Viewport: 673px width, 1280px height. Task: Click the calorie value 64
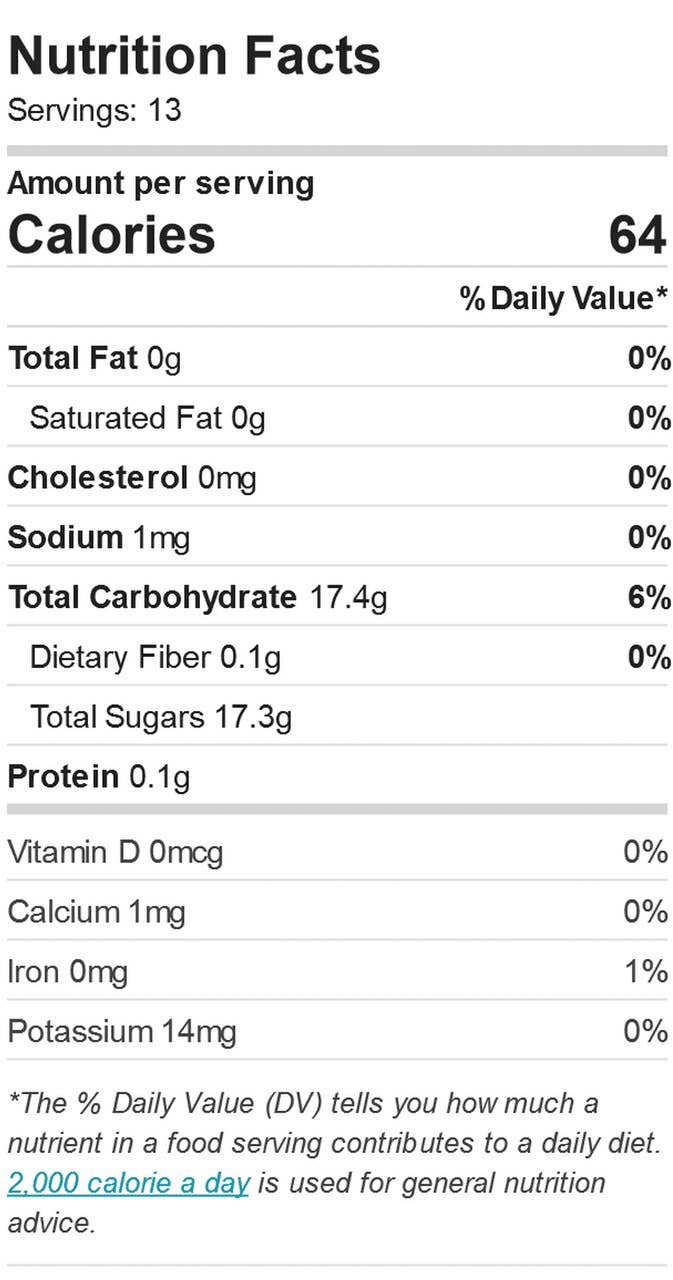[x=637, y=235]
